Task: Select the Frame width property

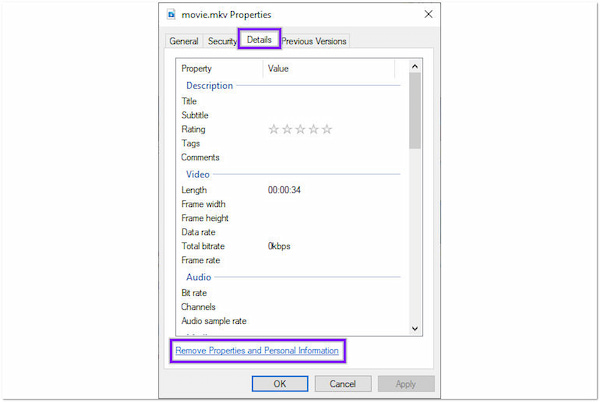Action: click(x=203, y=204)
